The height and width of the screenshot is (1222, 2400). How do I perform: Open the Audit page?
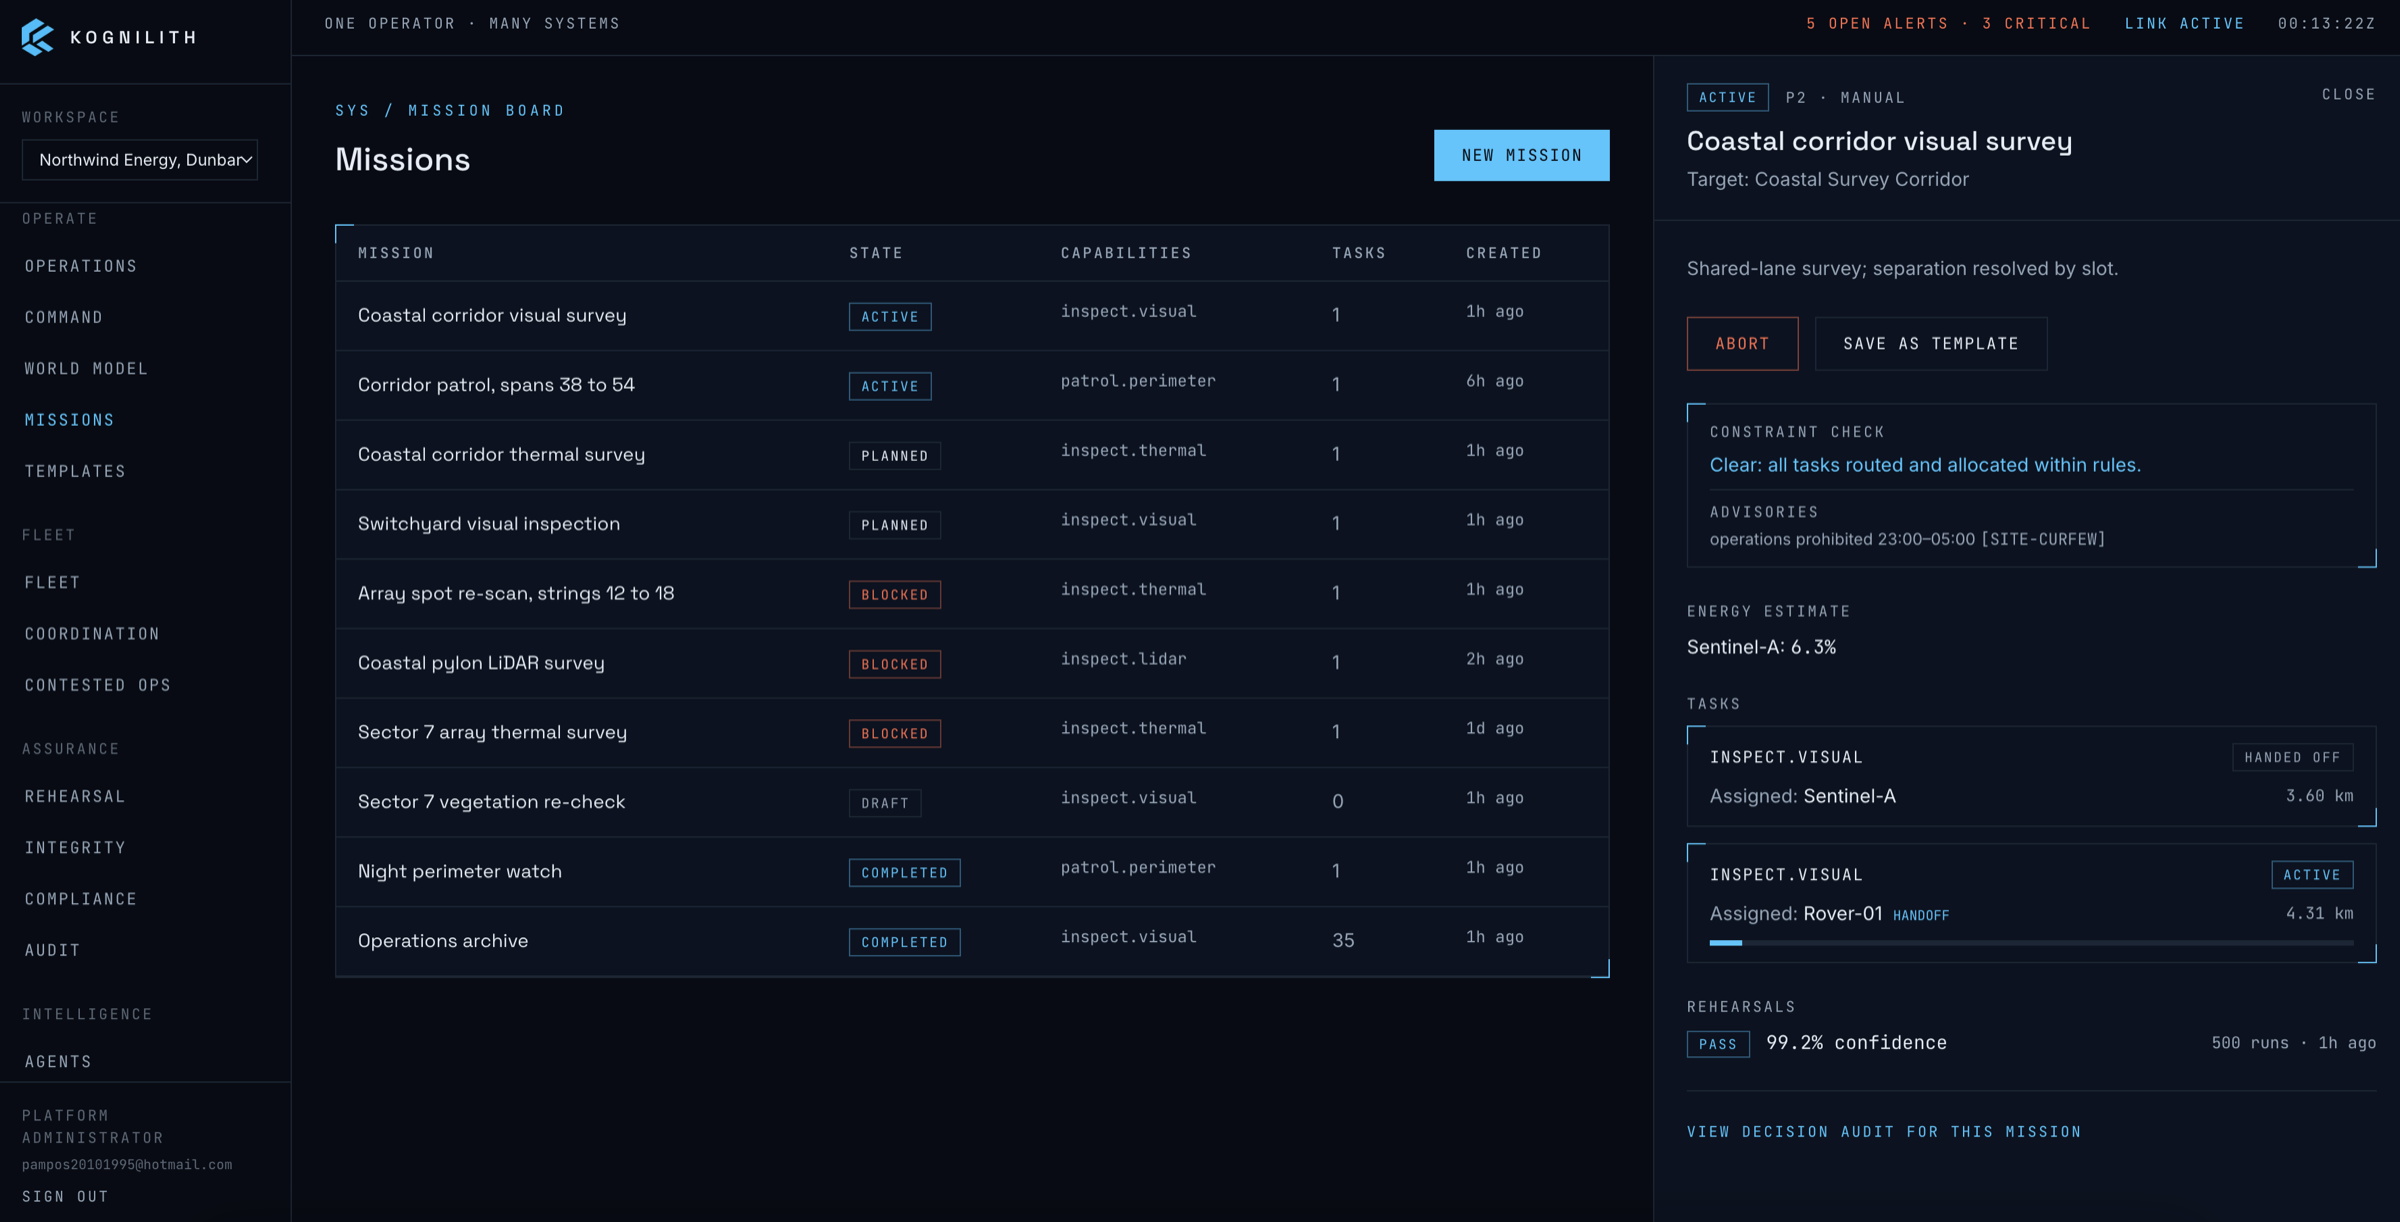(52, 950)
